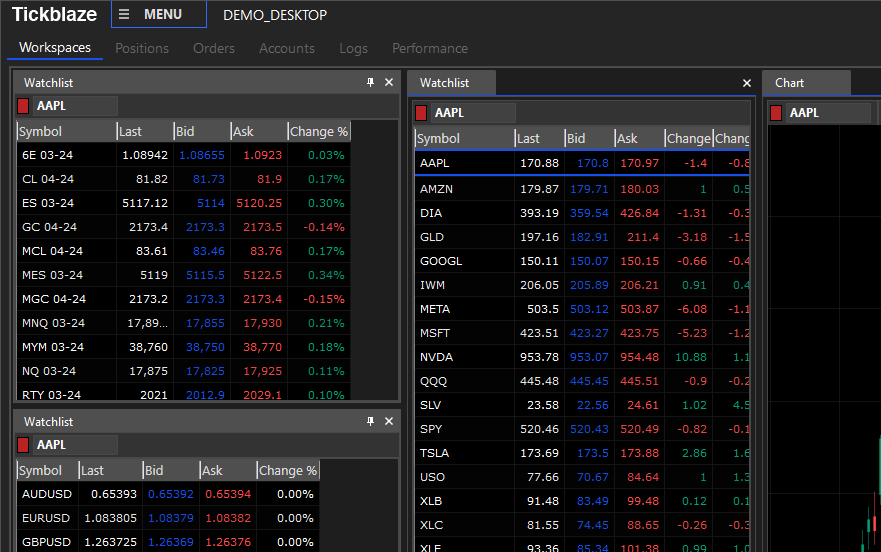Close the futures Watchlist panel
881x552 pixels.
click(389, 83)
